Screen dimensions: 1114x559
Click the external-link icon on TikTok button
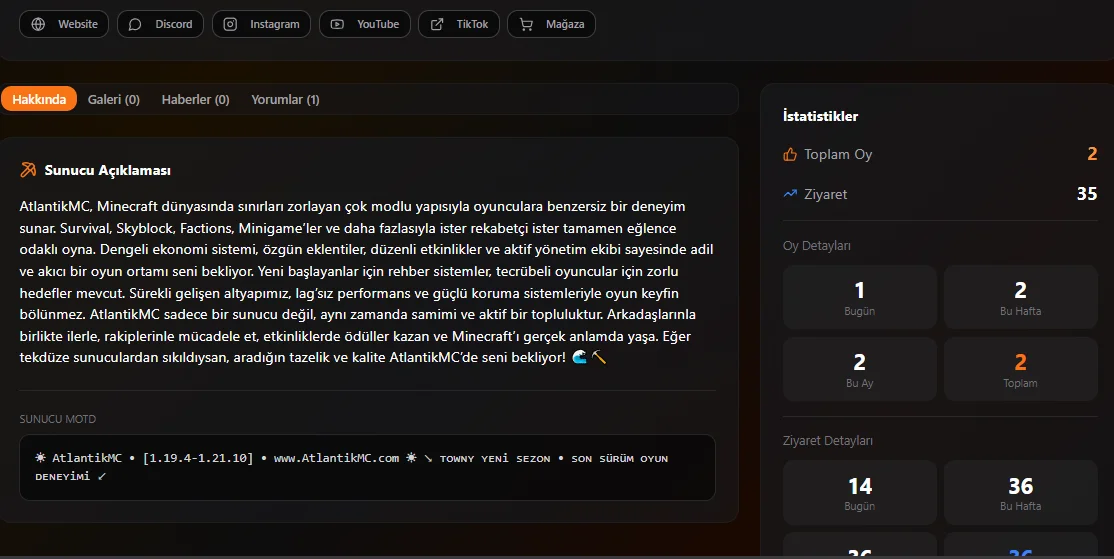[437, 24]
